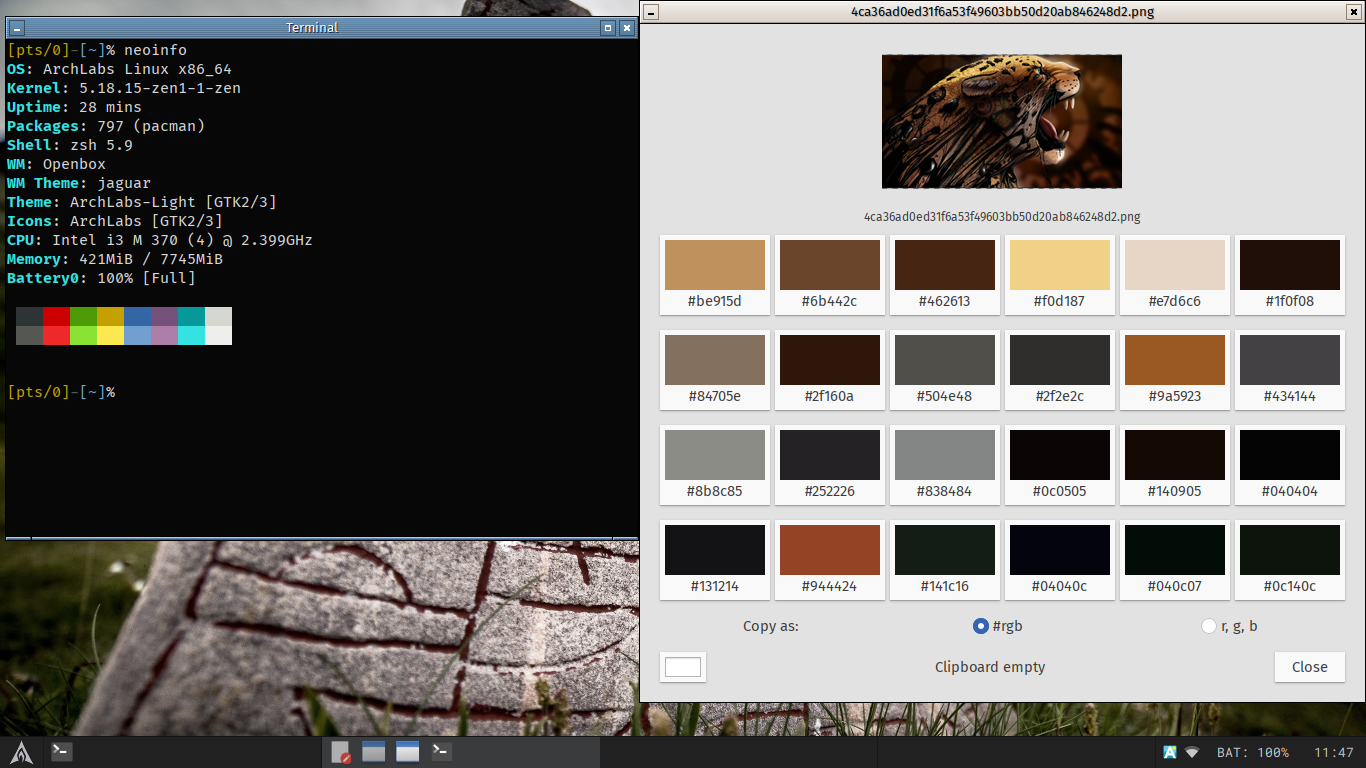
Task: Choose the #504e48 gray swatch
Action: tap(945, 370)
